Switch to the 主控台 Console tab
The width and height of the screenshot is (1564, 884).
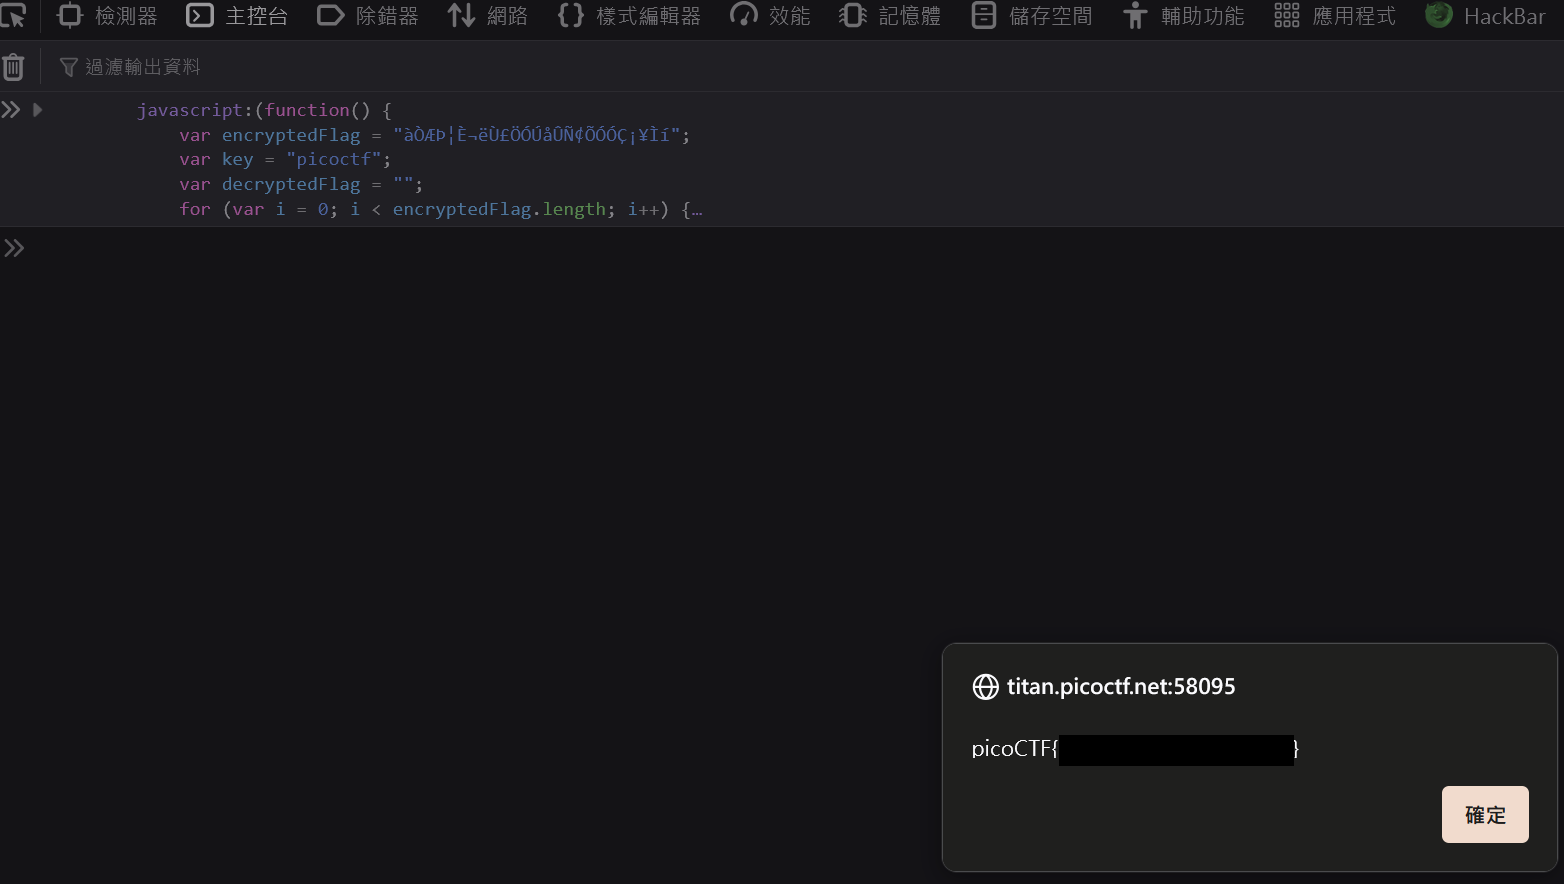click(x=237, y=16)
